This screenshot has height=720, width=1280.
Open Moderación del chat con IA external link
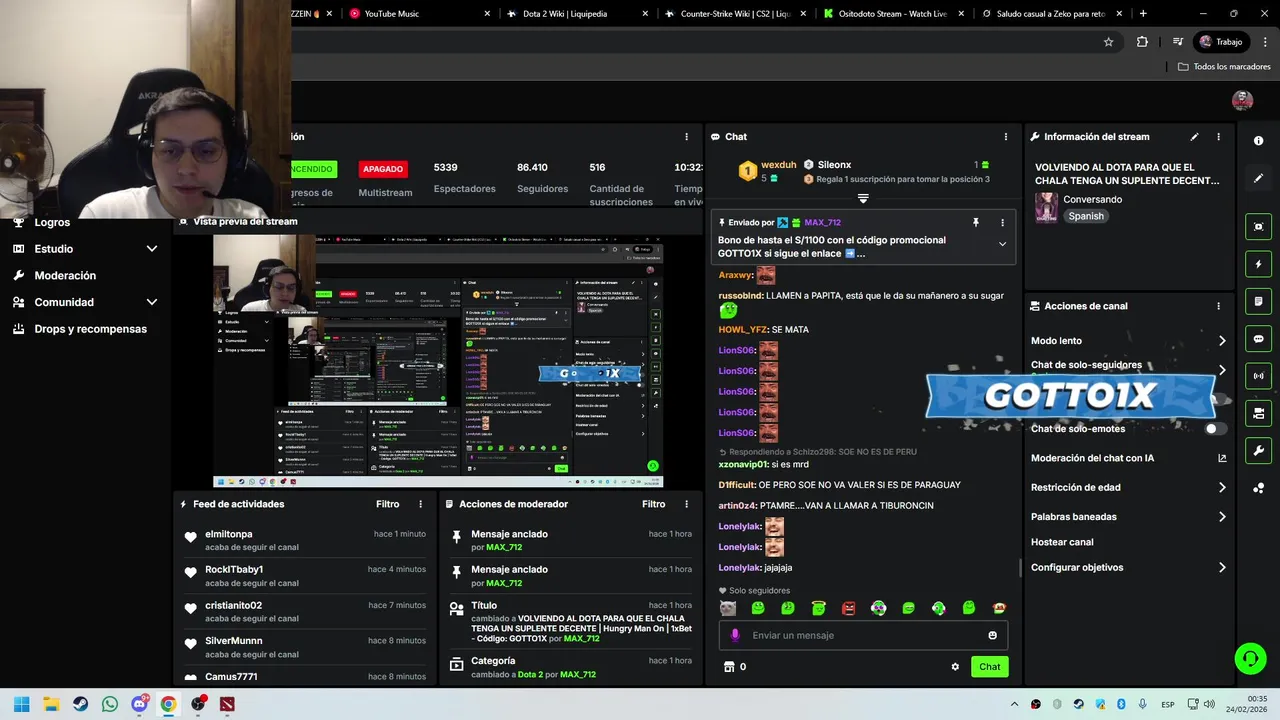point(1222,458)
